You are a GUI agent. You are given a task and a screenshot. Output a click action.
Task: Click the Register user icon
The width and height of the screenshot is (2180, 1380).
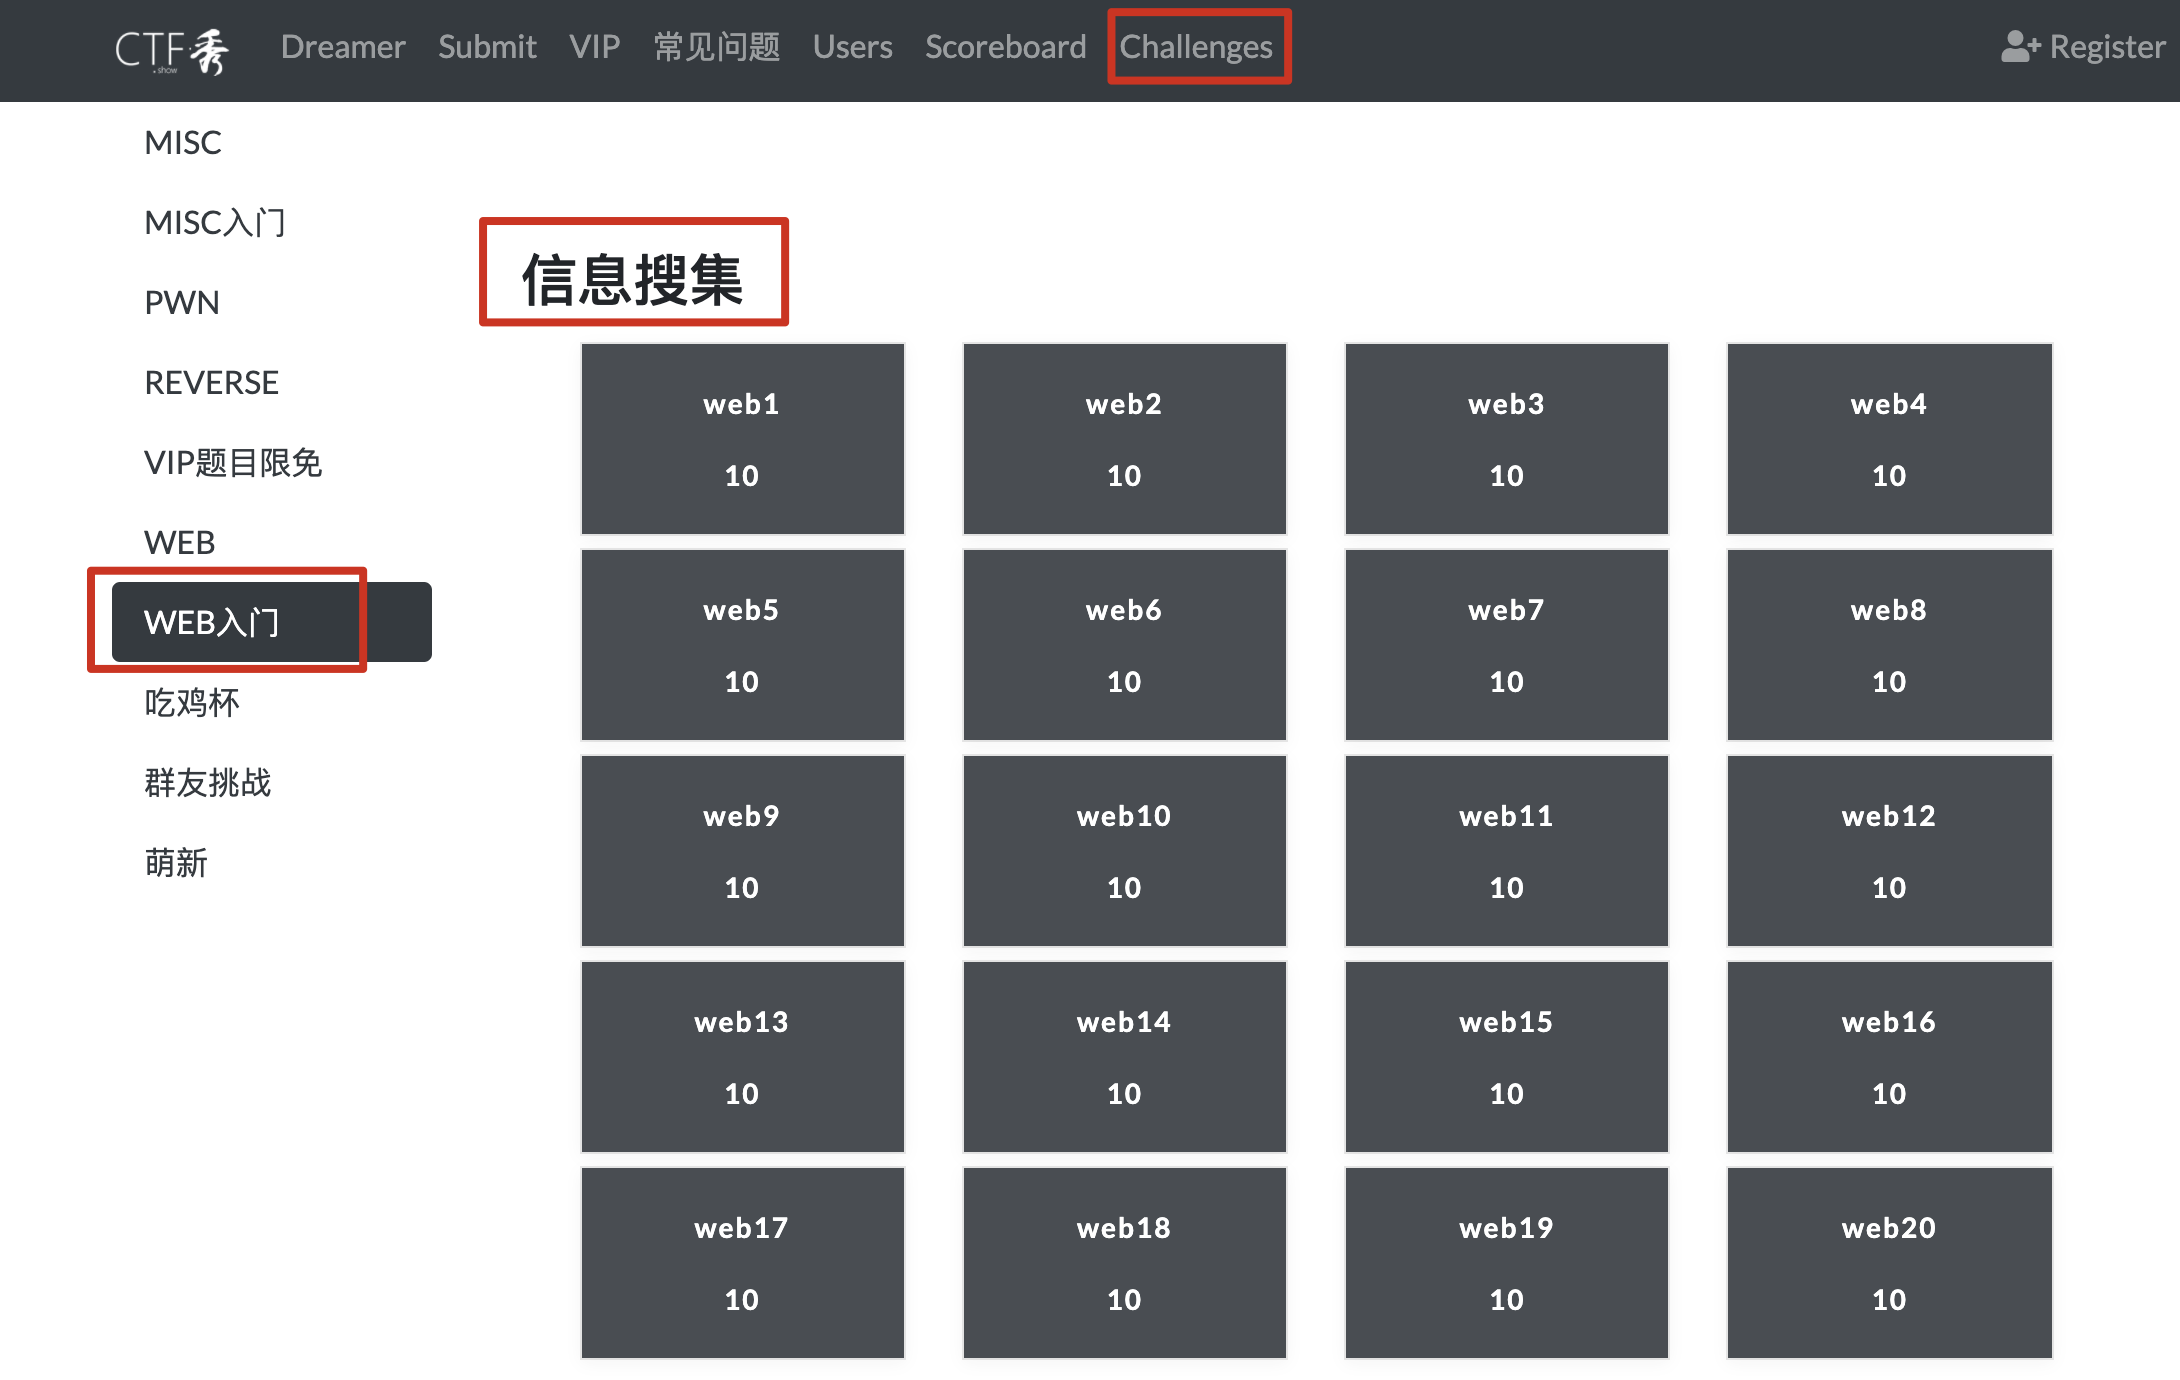tap(2020, 47)
